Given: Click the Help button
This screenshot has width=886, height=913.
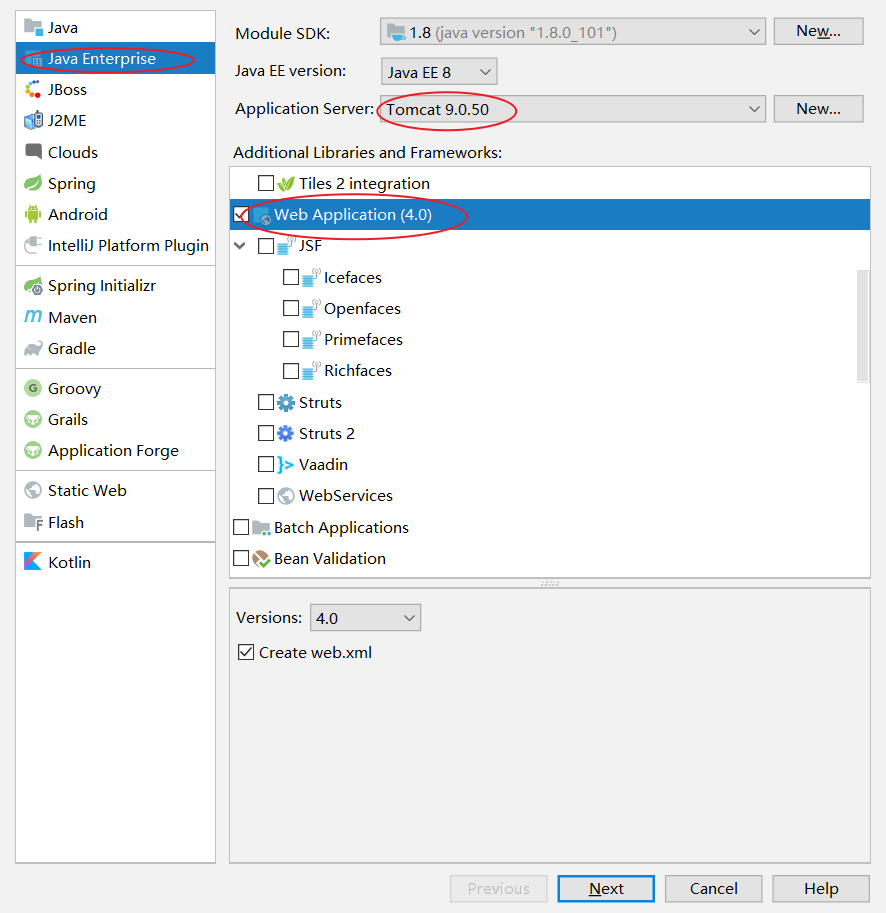Looking at the screenshot, I should pyautogui.click(x=821, y=889).
